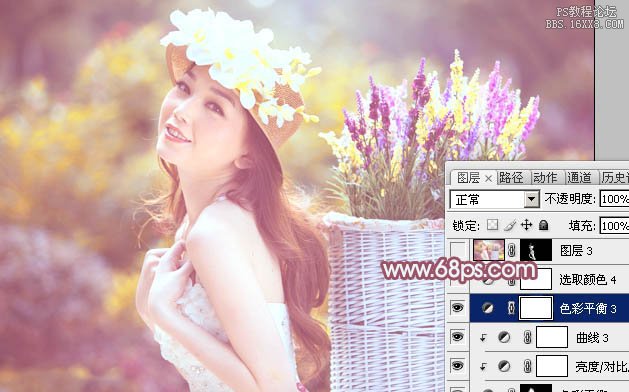Click the link icon of 色彩平衡 3

click(511, 308)
